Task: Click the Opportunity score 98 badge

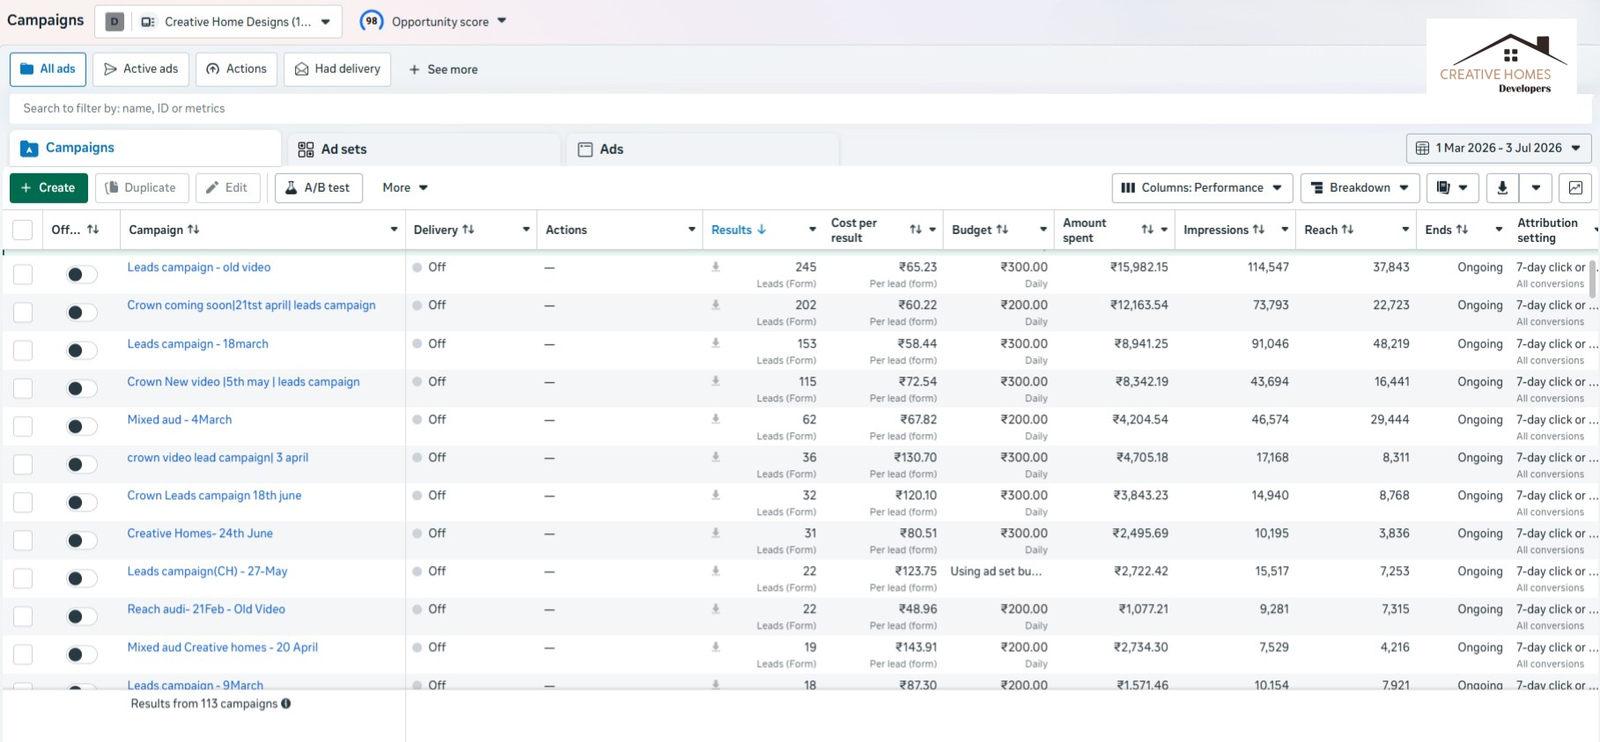Action: click(x=372, y=21)
